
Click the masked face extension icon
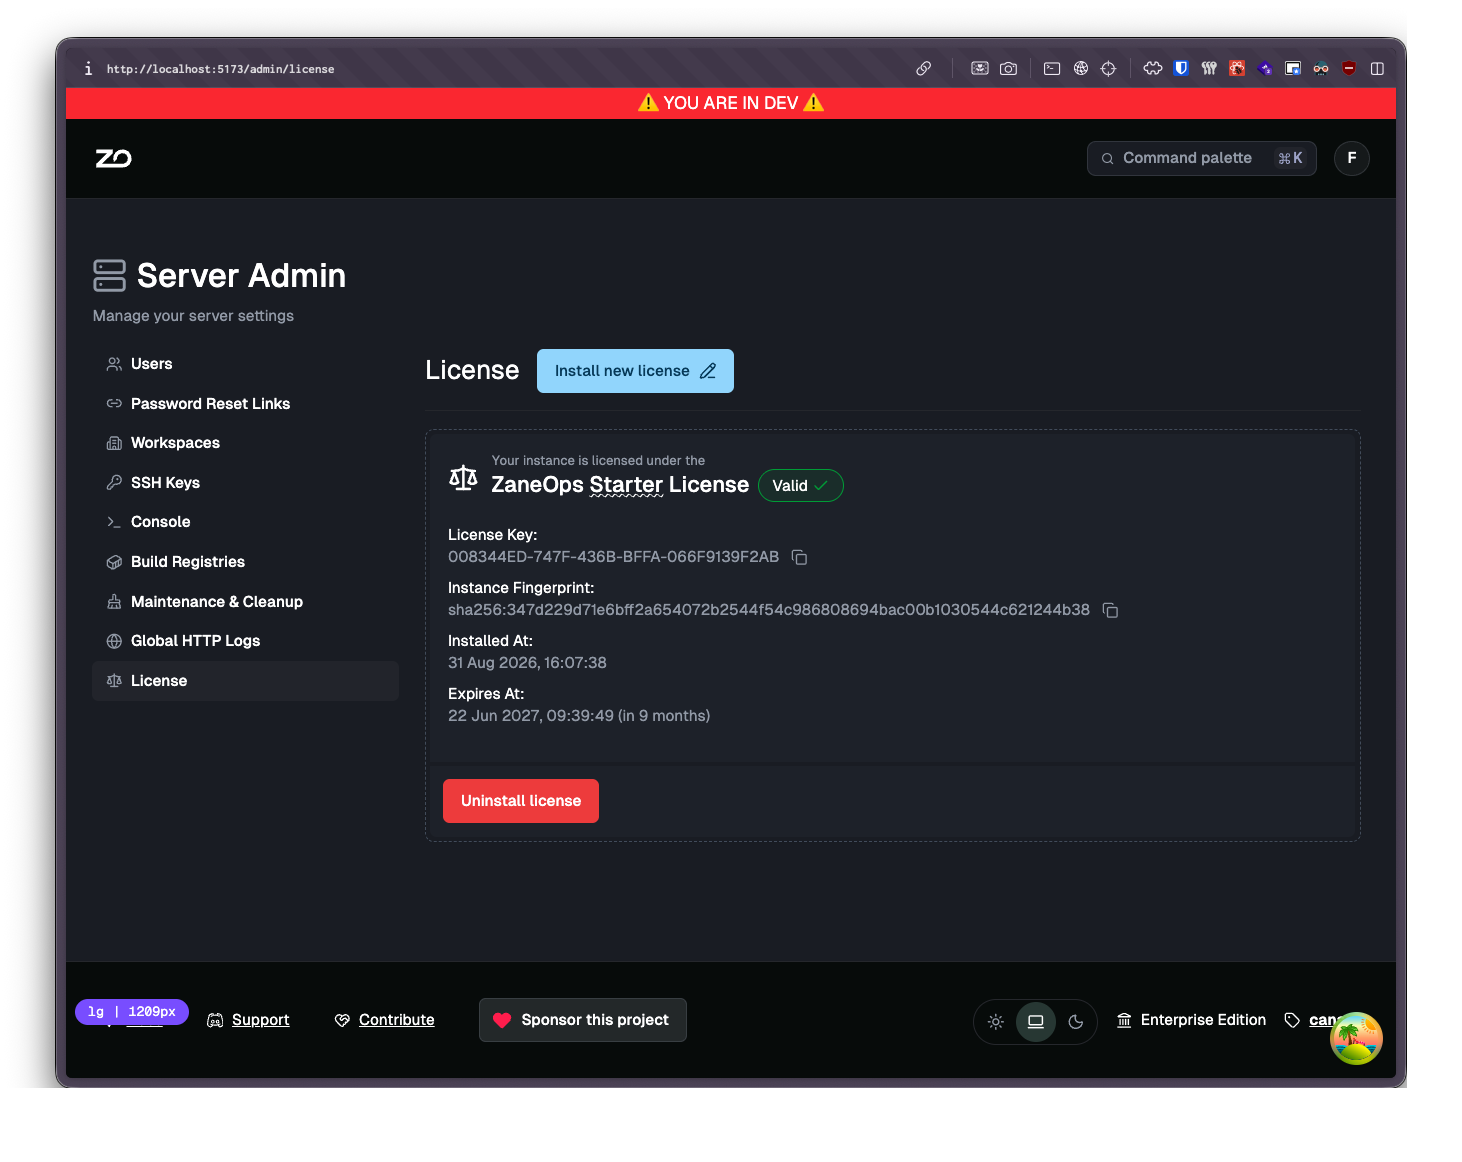[1321, 69]
